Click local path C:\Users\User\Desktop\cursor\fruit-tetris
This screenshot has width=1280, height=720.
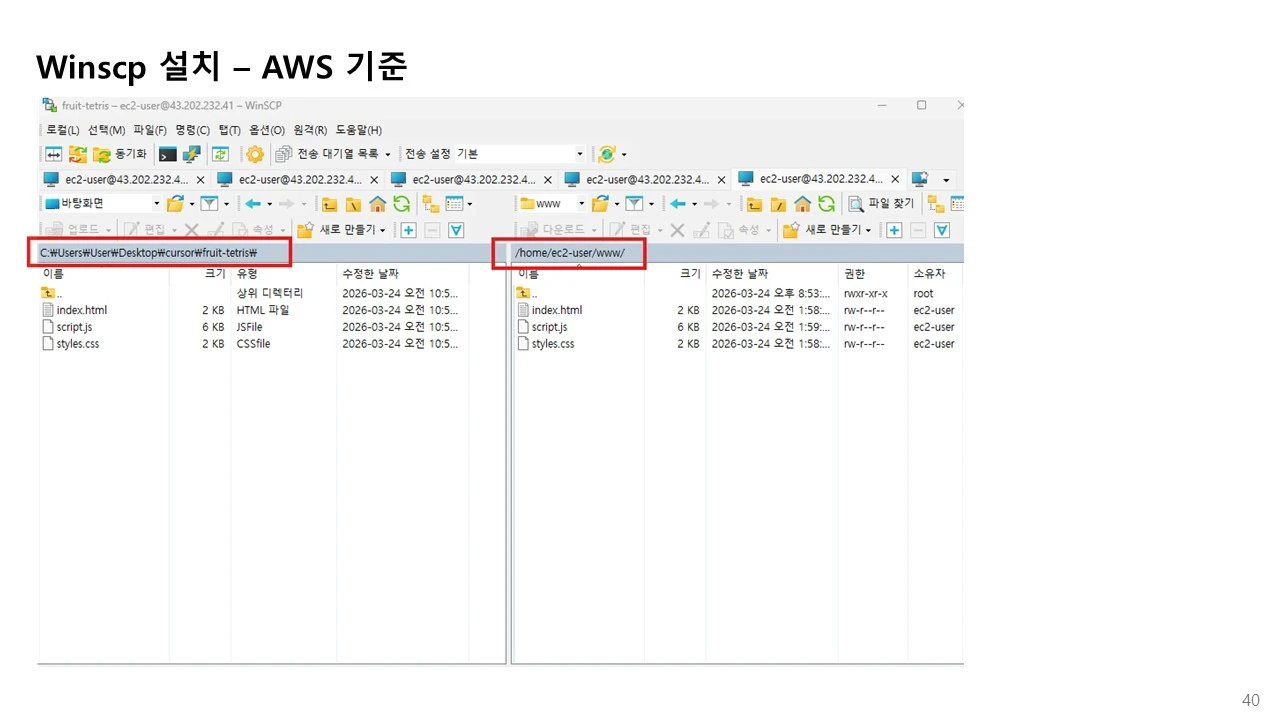click(x=148, y=253)
